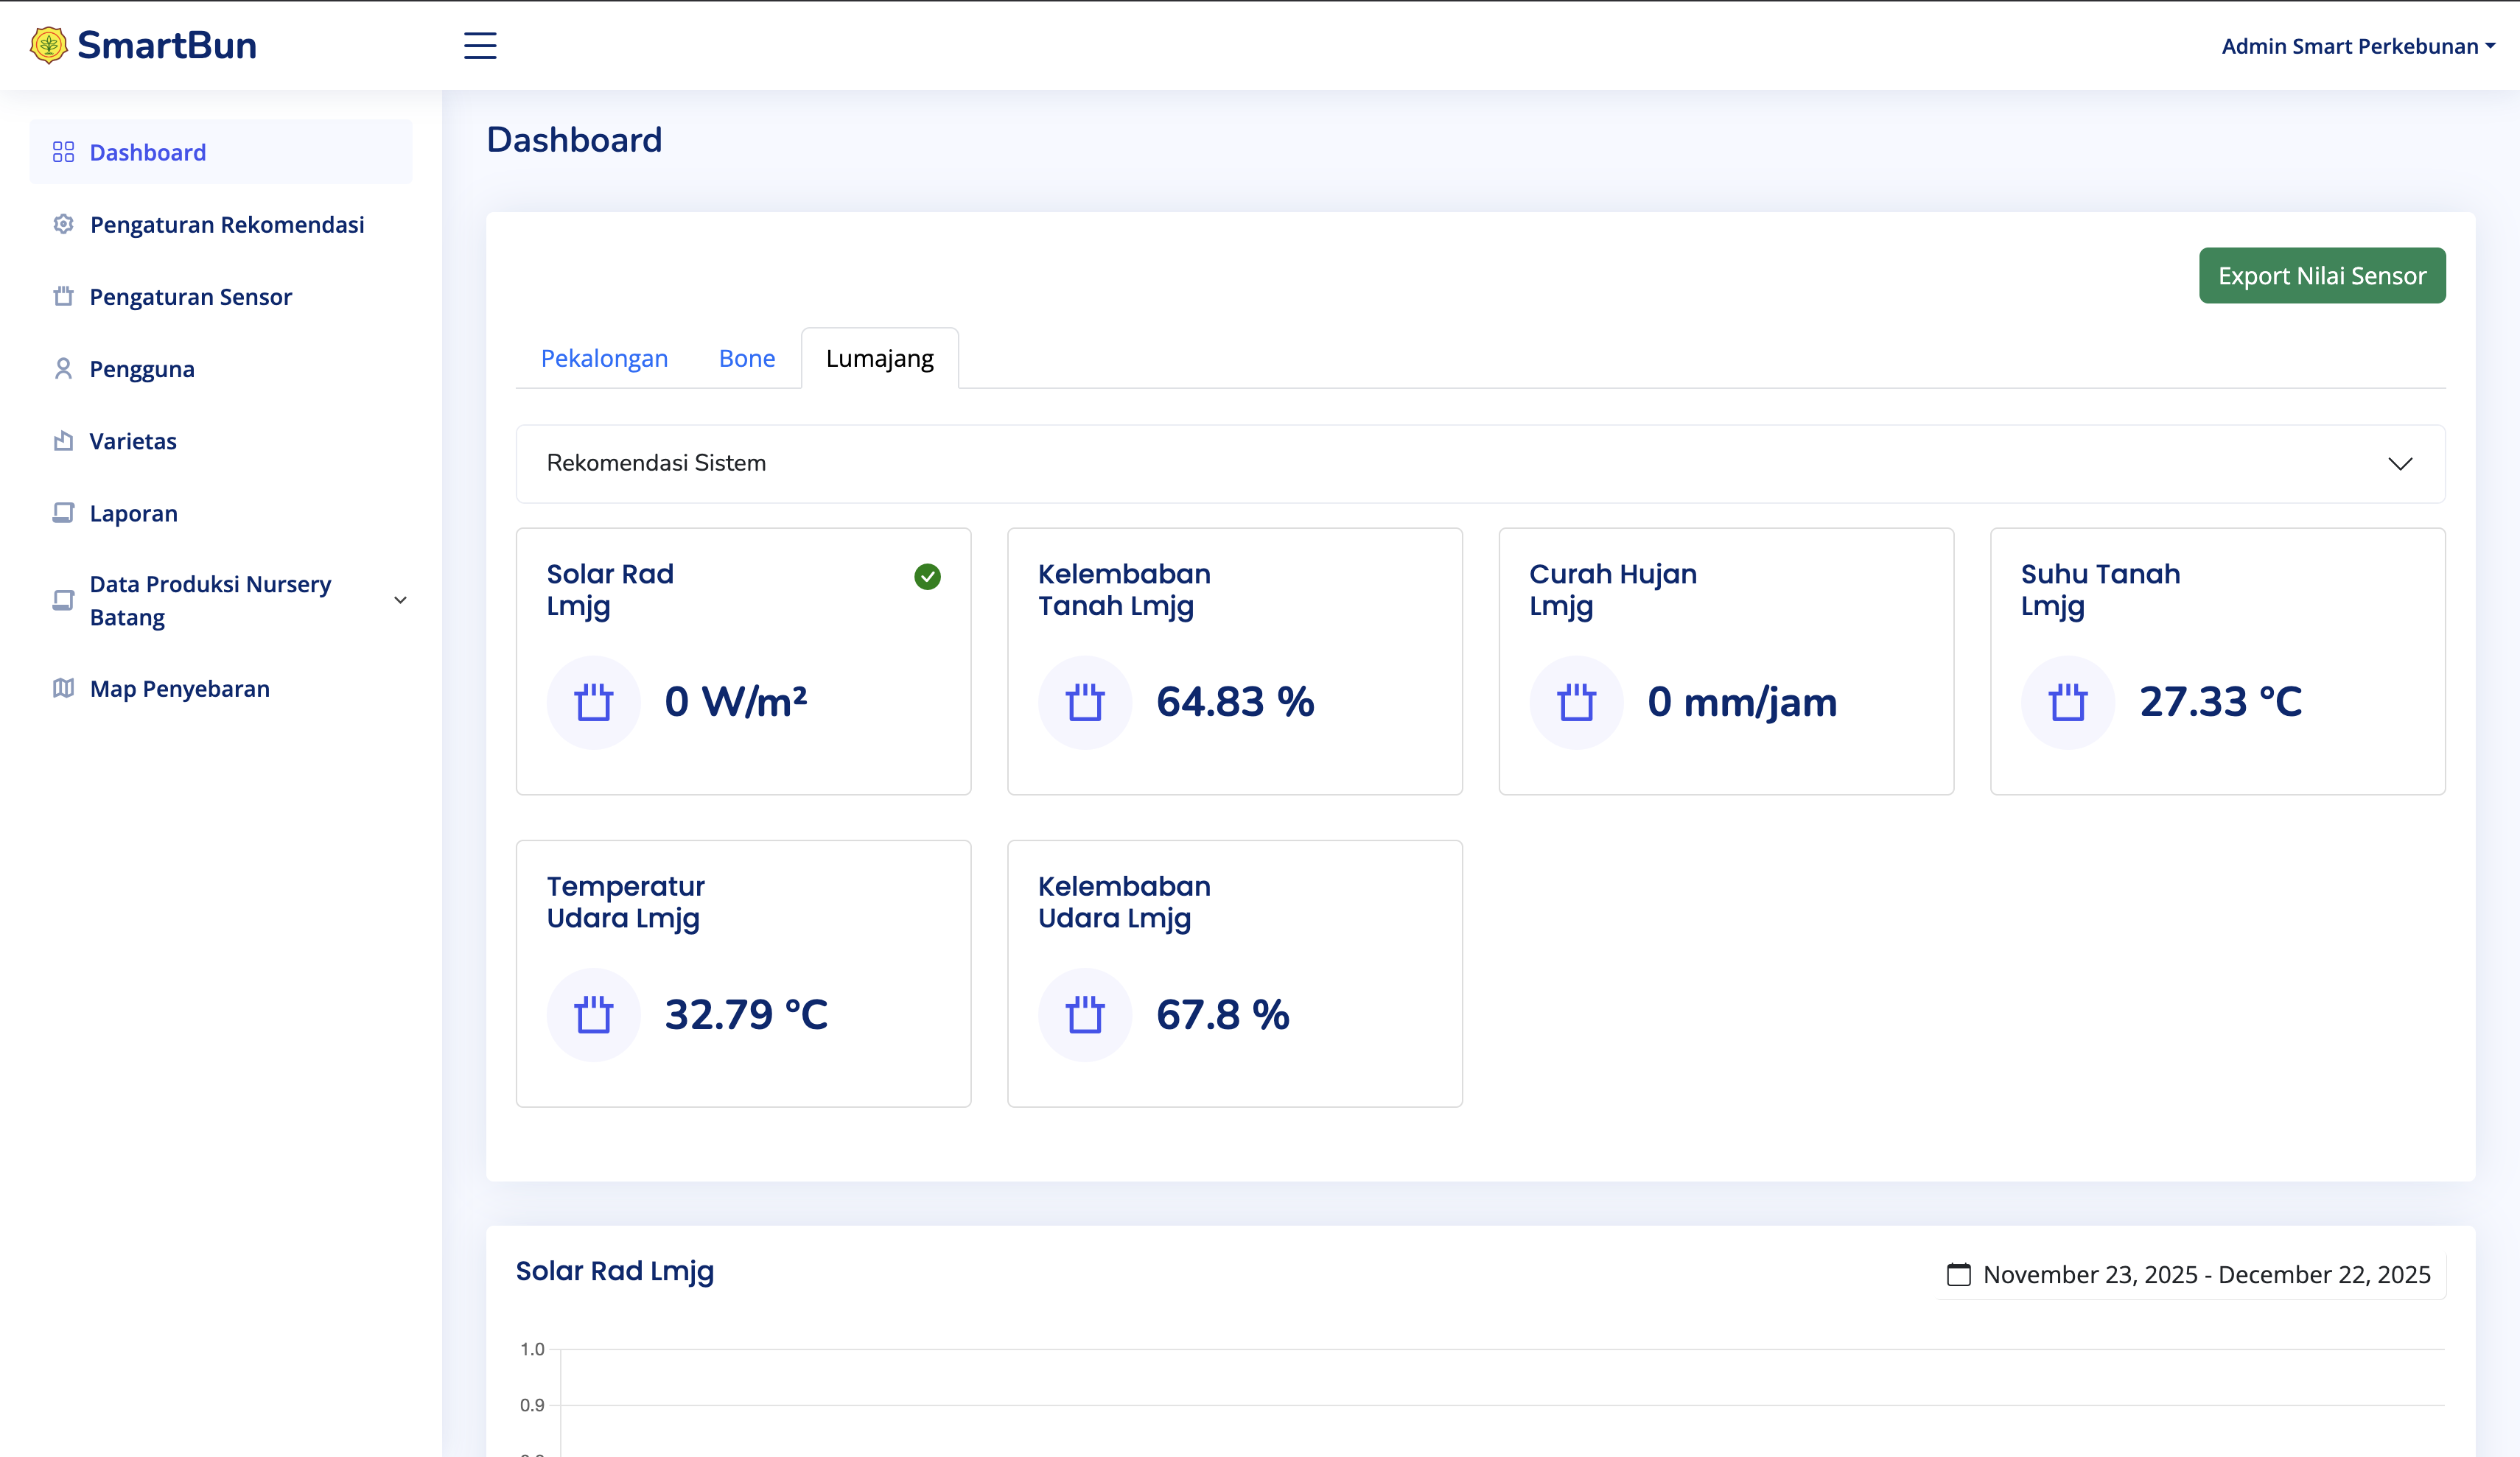The image size is (2520, 1457).
Task: Click the Varietas icon in sidebar
Action: pyautogui.click(x=63, y=441)
